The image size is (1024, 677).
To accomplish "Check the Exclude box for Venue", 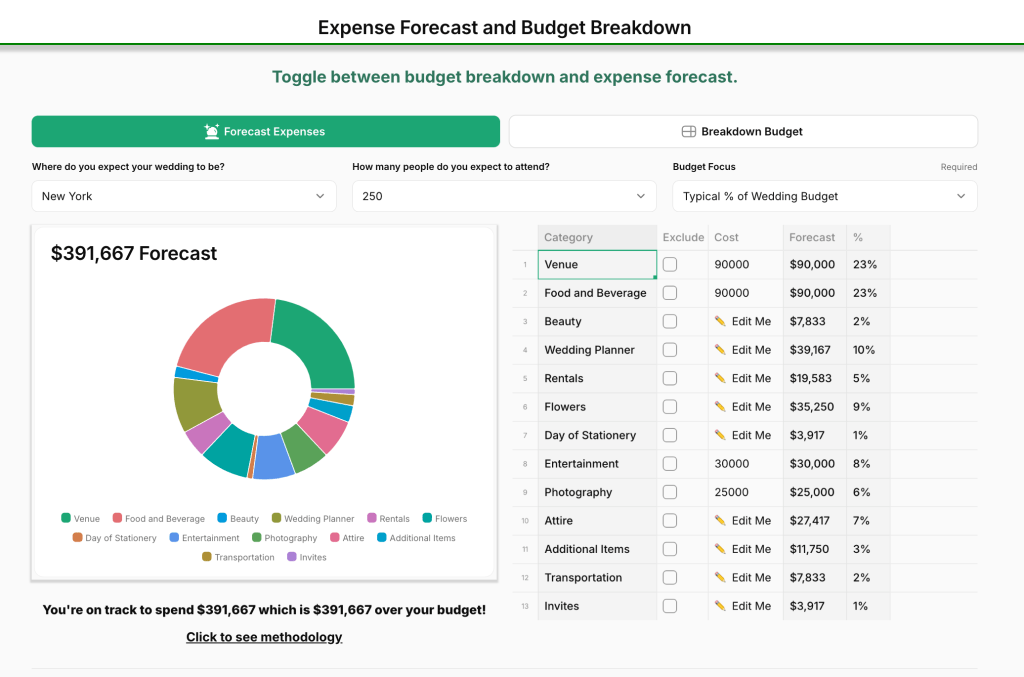I will coord(670,265).
